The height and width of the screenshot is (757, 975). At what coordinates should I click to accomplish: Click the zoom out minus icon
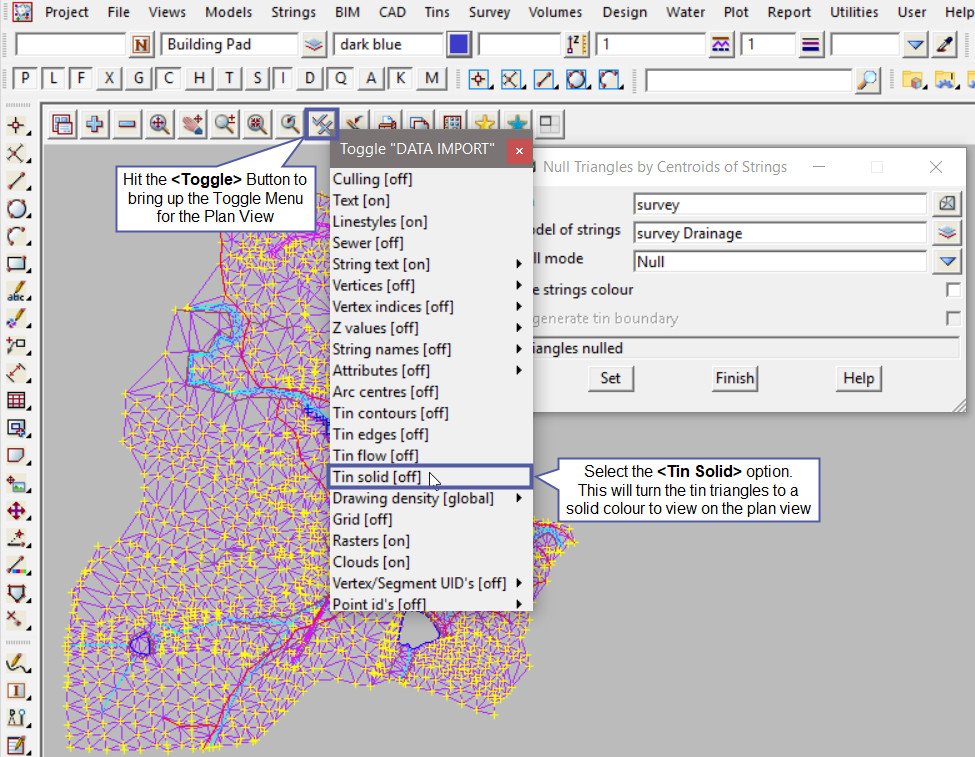127,124
